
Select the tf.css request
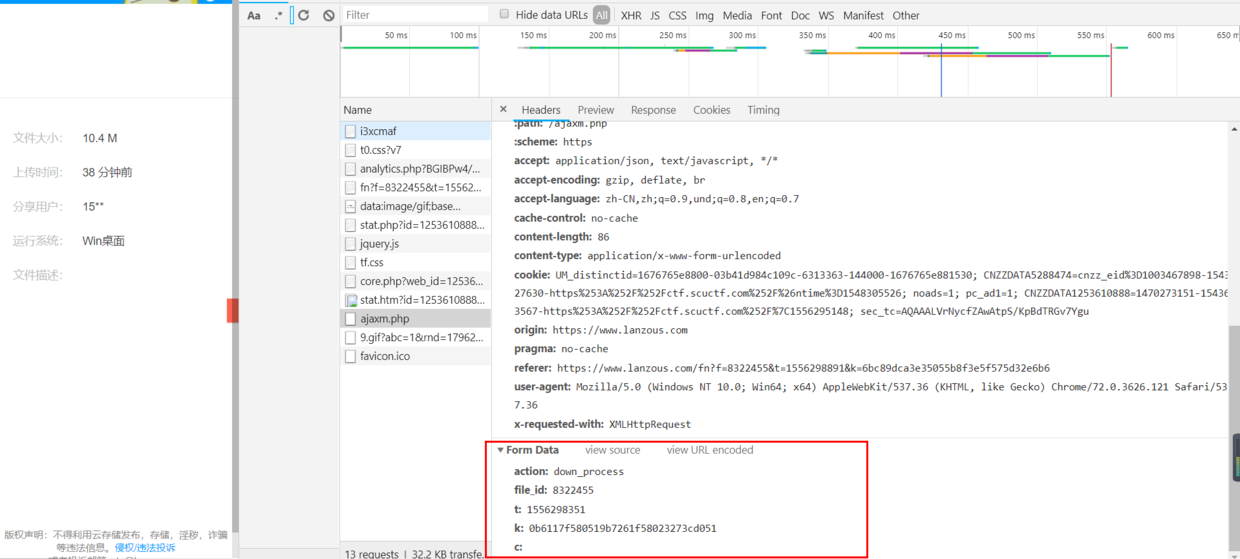415,262
